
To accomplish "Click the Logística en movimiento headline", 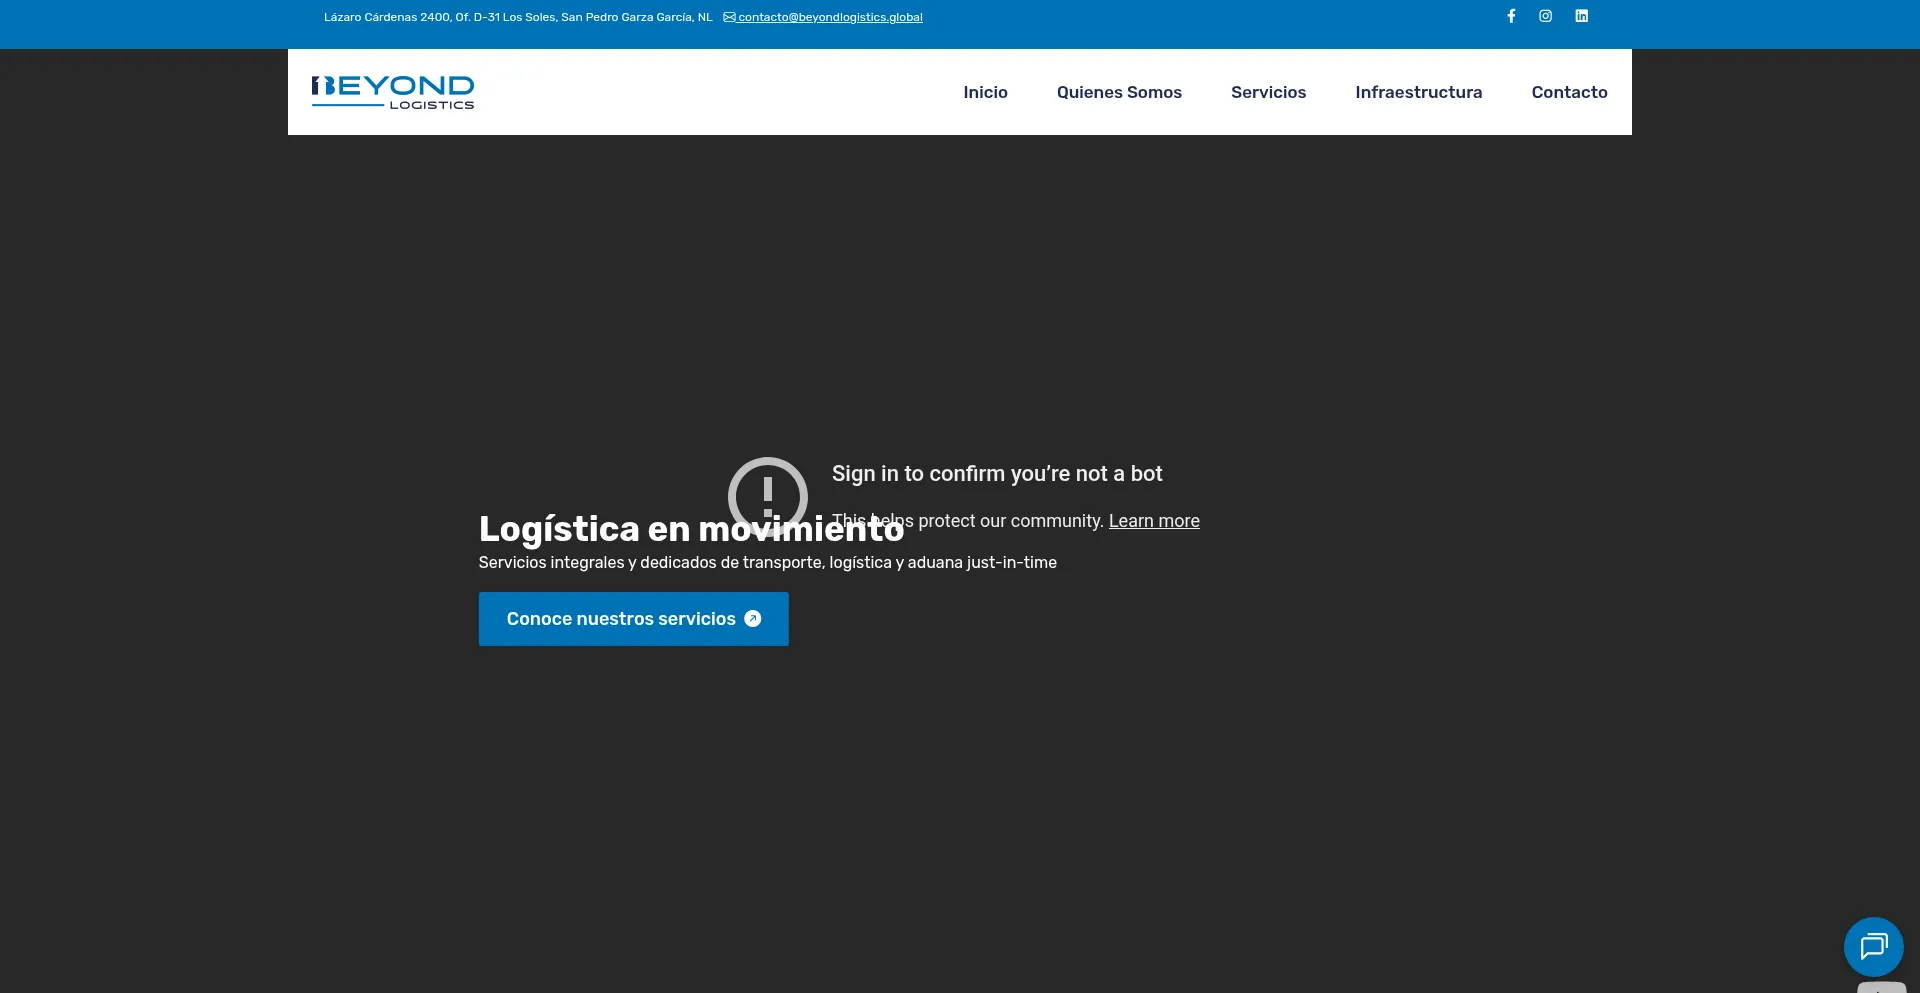I will 691,529.
